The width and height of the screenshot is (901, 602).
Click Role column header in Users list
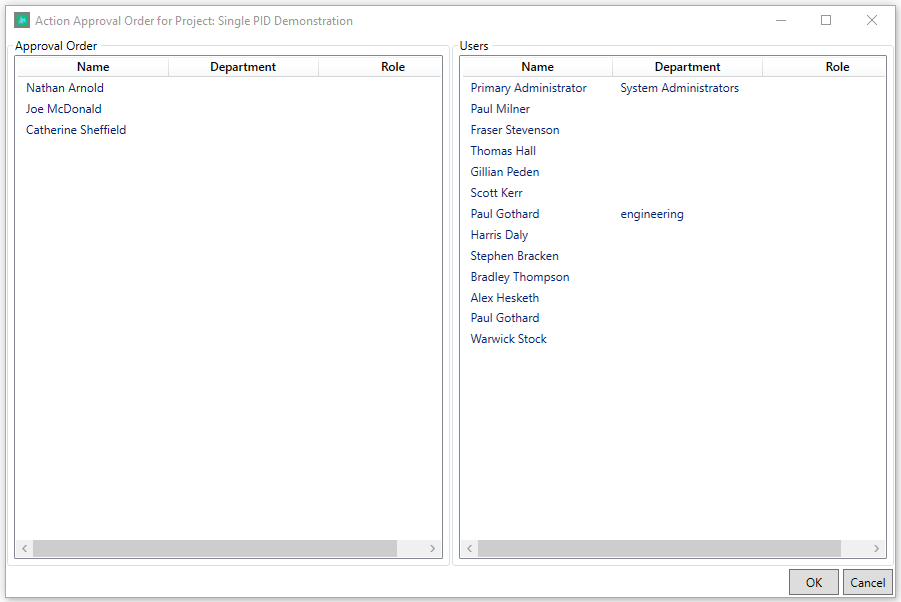[837, 67]
